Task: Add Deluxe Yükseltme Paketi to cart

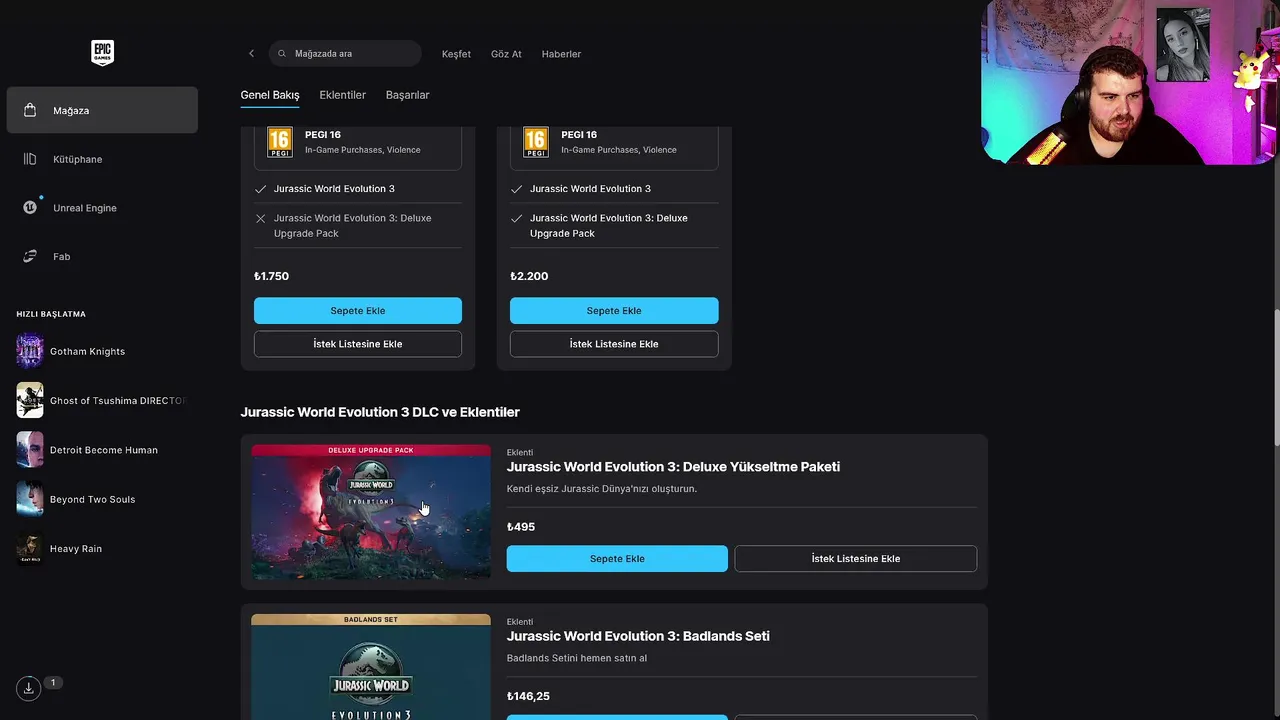Action: (617, 559)
